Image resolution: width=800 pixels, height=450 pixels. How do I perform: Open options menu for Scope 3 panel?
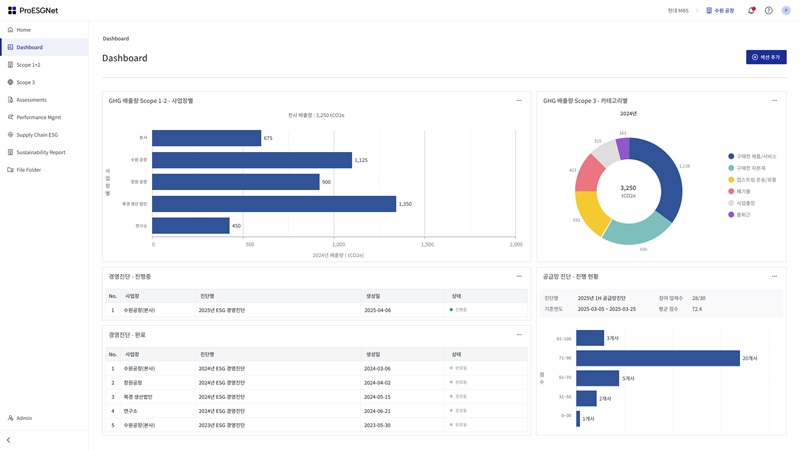[x=774, y=101]
